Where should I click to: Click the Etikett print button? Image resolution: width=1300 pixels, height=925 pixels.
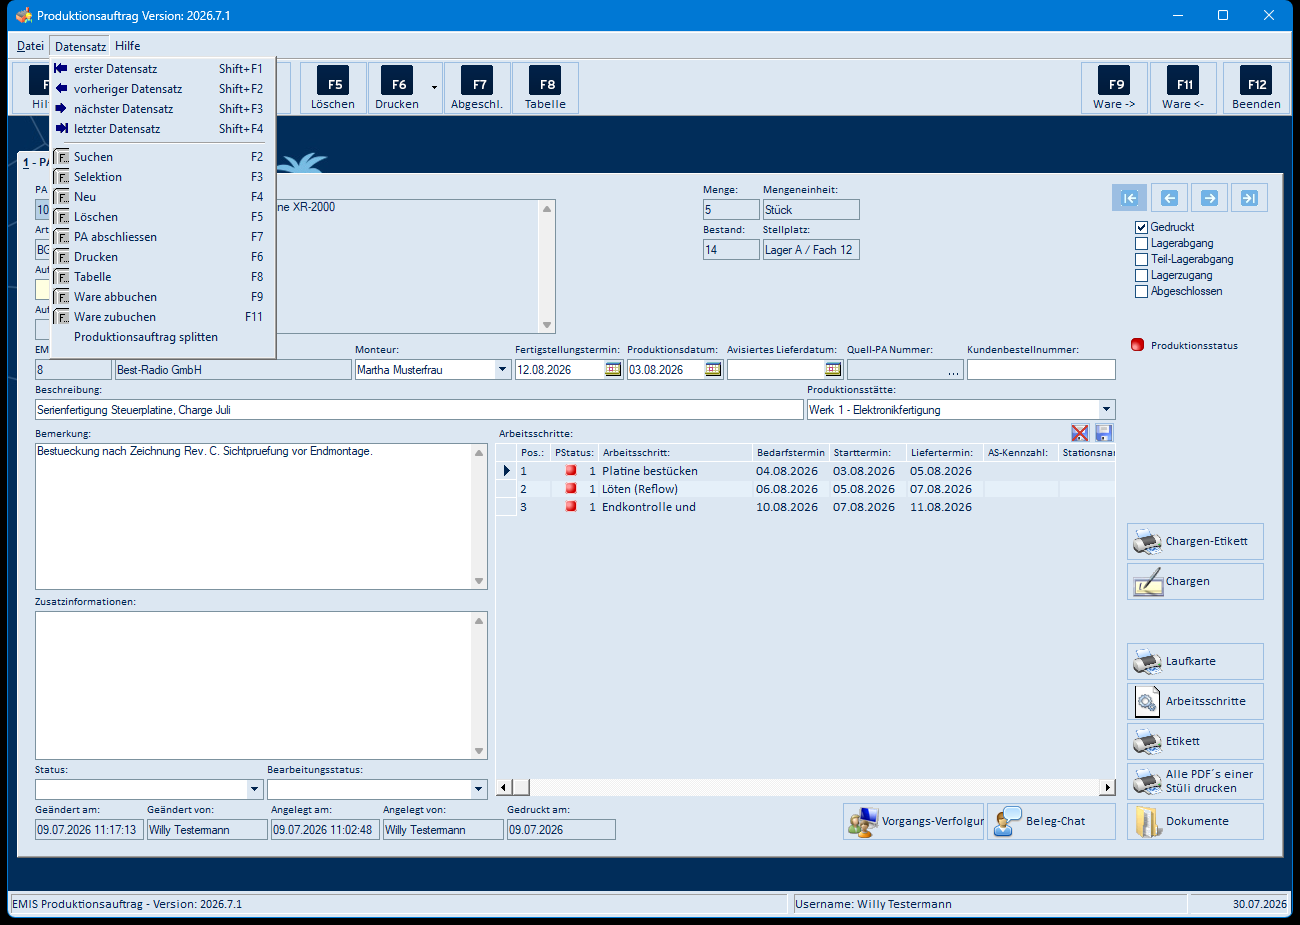pyautogui.click(x=1195, y=741)
